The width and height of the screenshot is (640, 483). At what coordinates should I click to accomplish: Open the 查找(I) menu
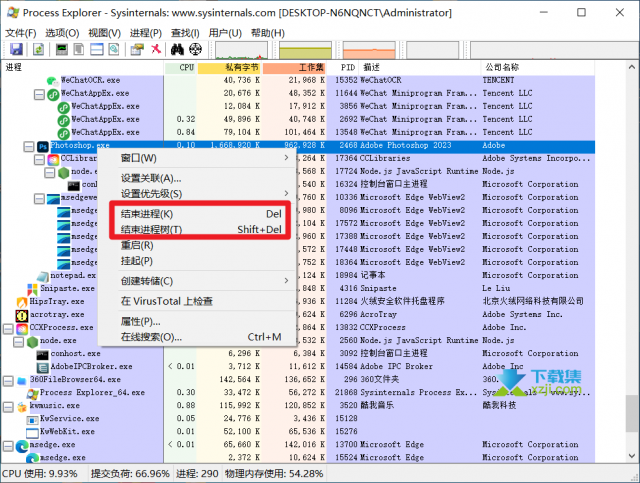tap(185, 33)
